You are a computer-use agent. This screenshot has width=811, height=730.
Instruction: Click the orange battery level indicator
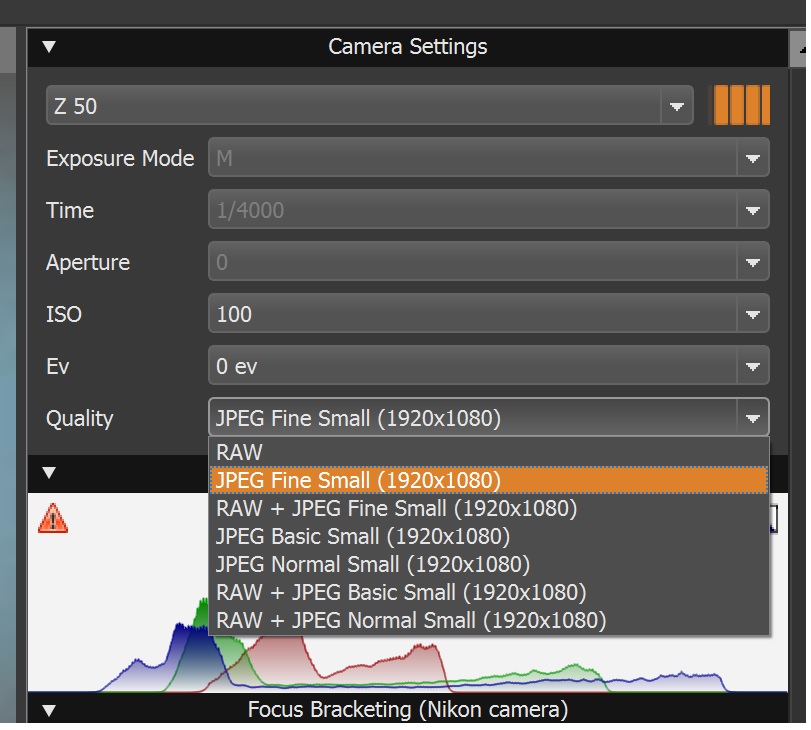point(742,106)
